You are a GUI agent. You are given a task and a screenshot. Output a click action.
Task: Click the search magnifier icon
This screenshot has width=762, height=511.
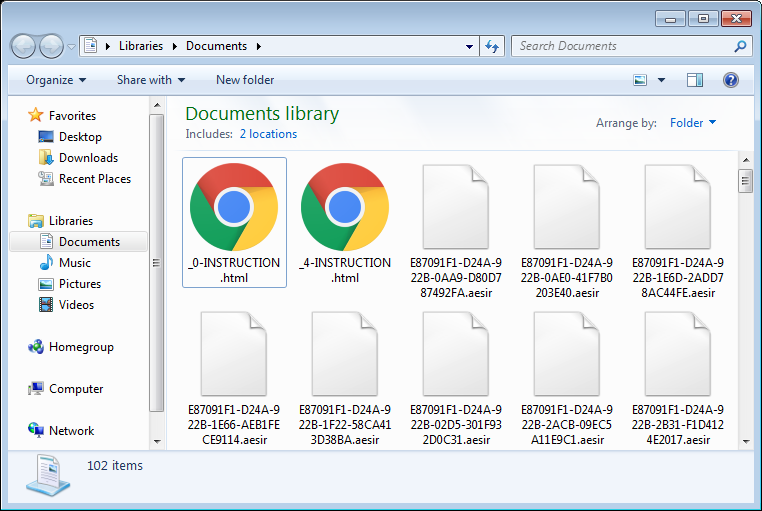(x=740, y=46)
